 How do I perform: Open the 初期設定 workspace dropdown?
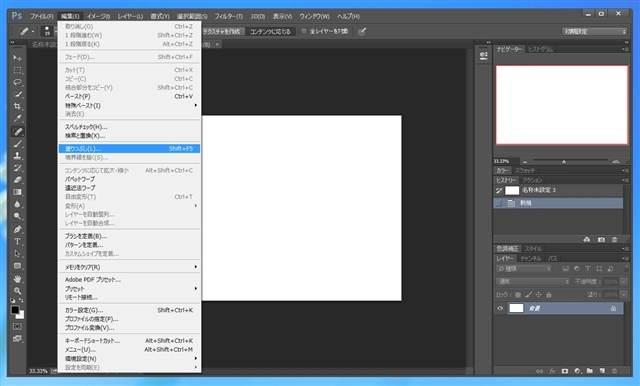pyautogui.click(x=594, y=31)
